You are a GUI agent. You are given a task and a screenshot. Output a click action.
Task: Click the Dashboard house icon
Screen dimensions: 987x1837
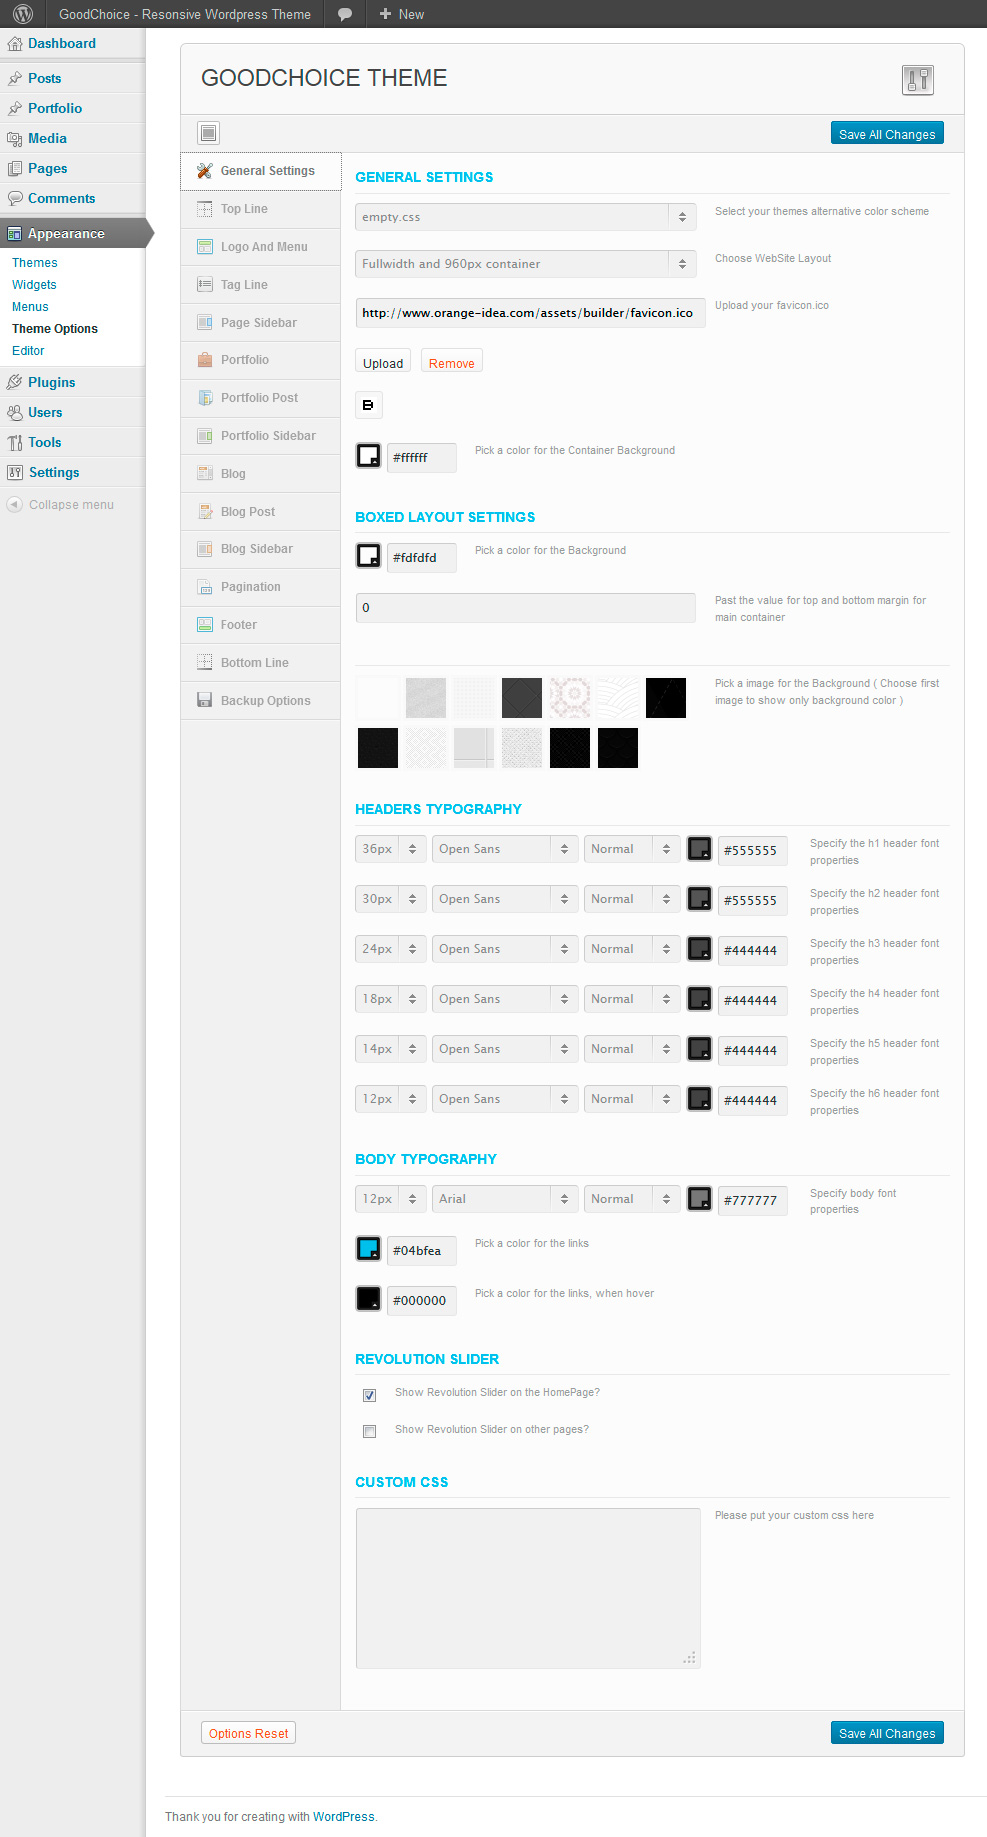click(14, 44)
